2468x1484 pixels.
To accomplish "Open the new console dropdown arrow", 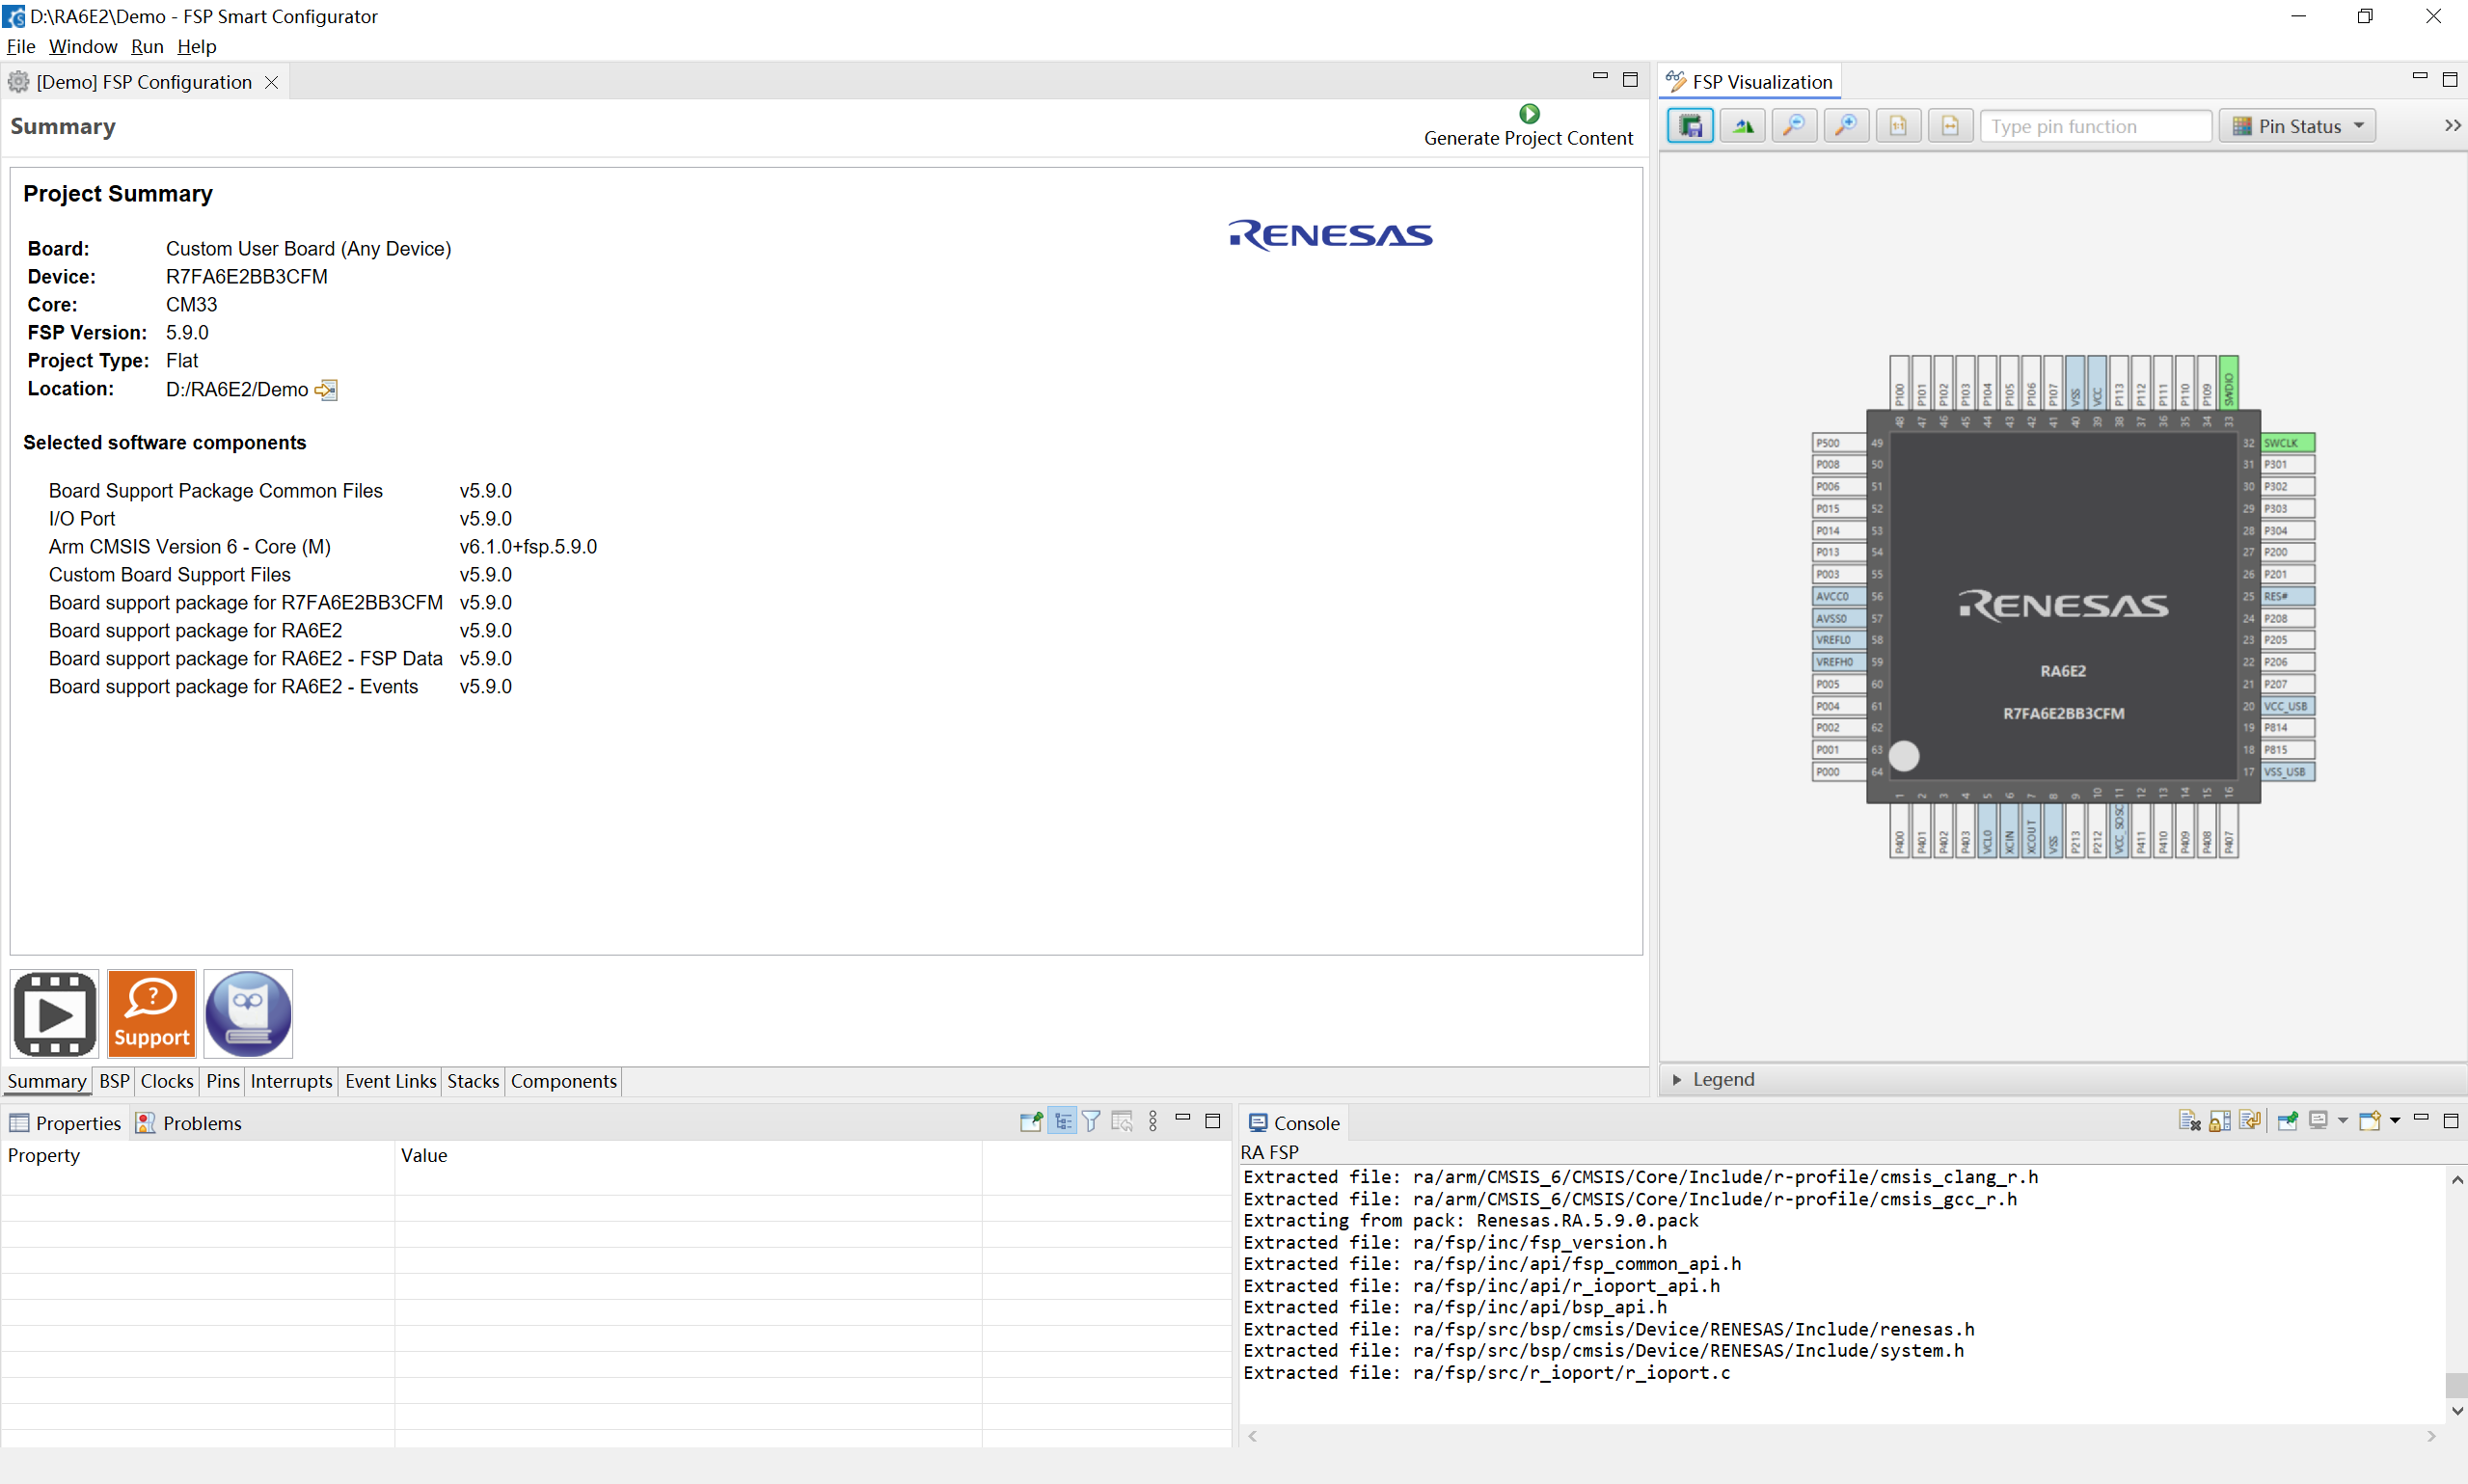I will pyautogui.click(x=2395, y=1121).
